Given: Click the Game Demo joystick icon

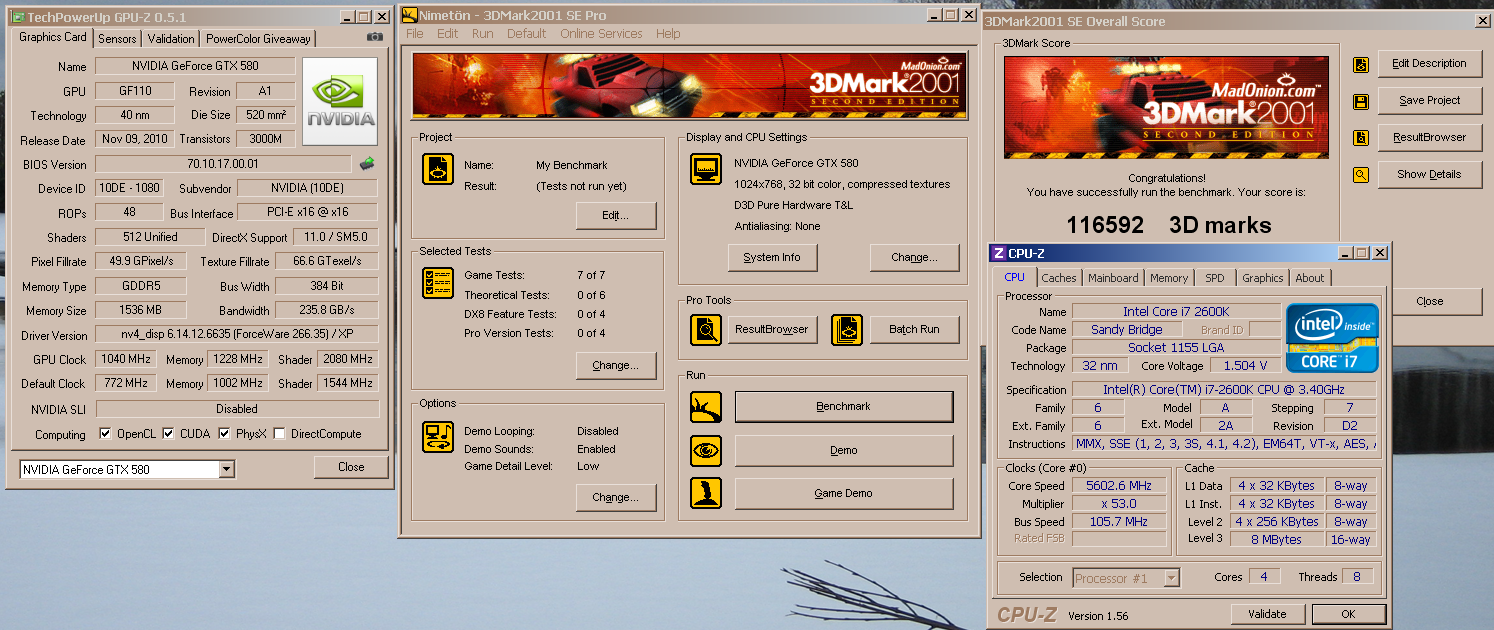Looking at the screenshot, I should tap(706, 493).
